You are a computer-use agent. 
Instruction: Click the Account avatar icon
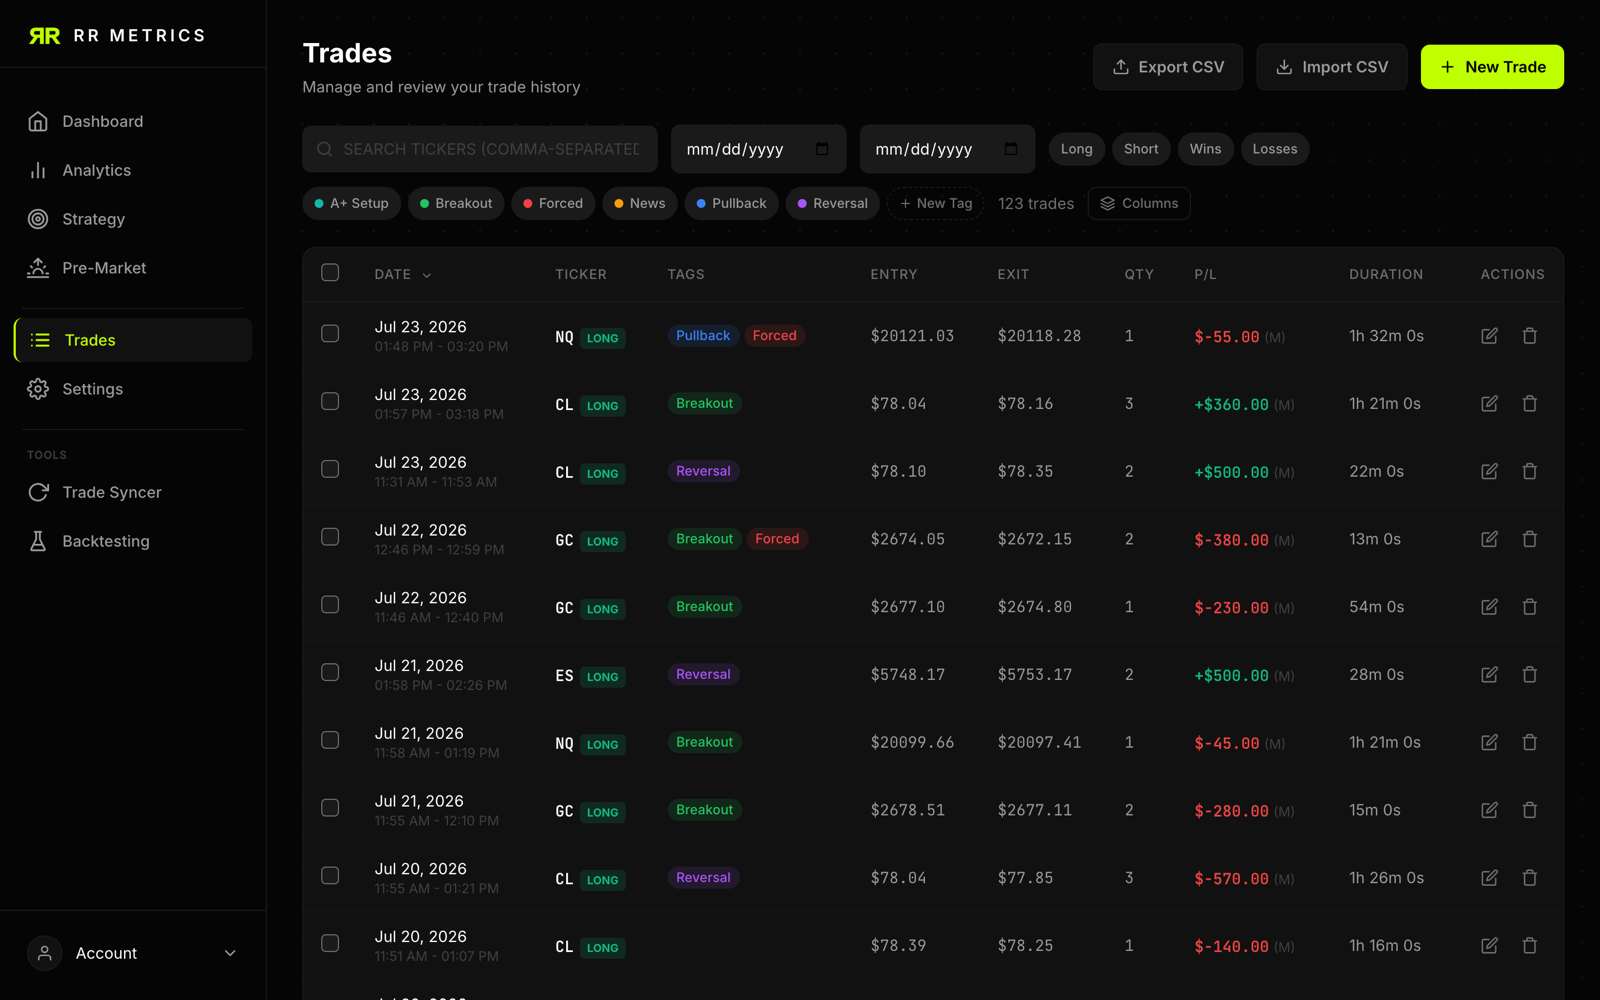click(45, 953)
